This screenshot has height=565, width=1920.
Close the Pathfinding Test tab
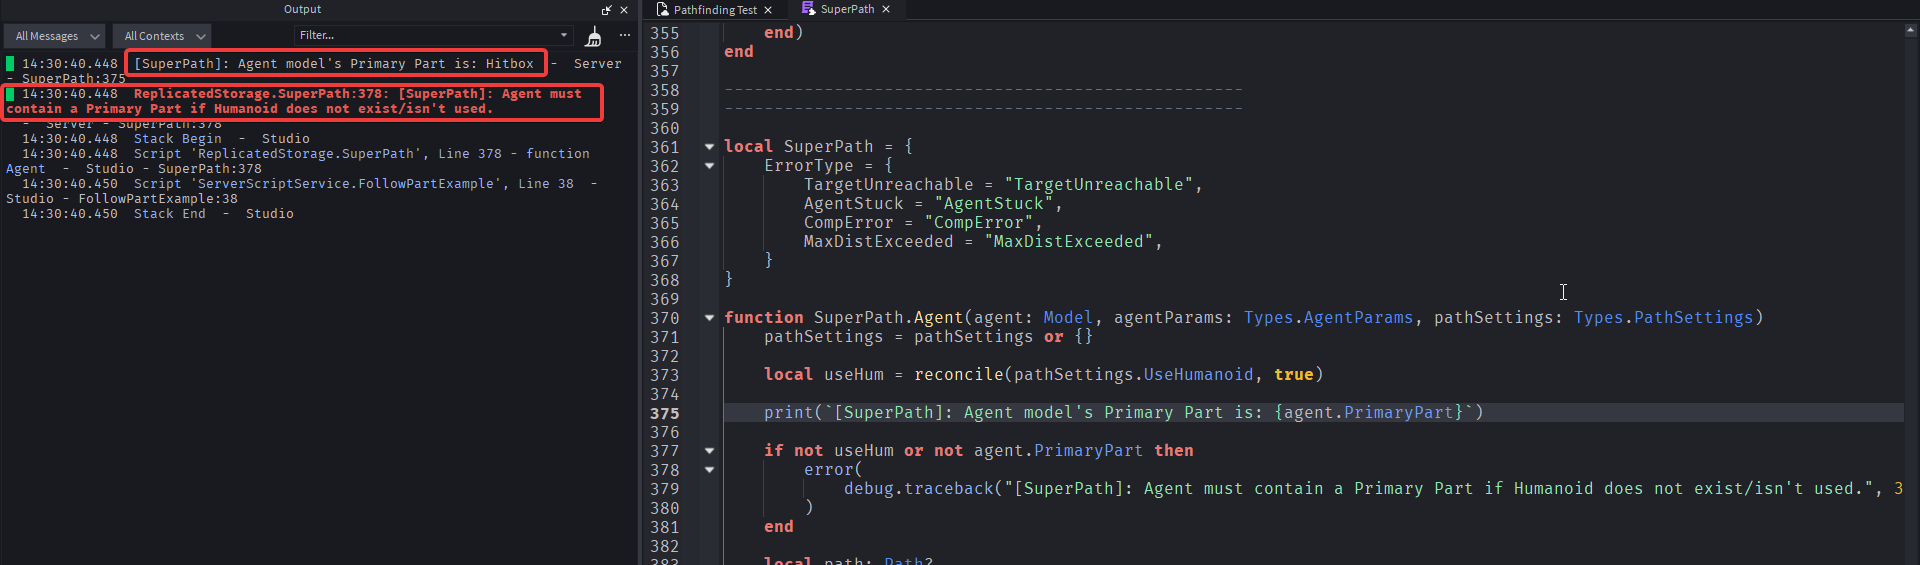pos(768,10)
